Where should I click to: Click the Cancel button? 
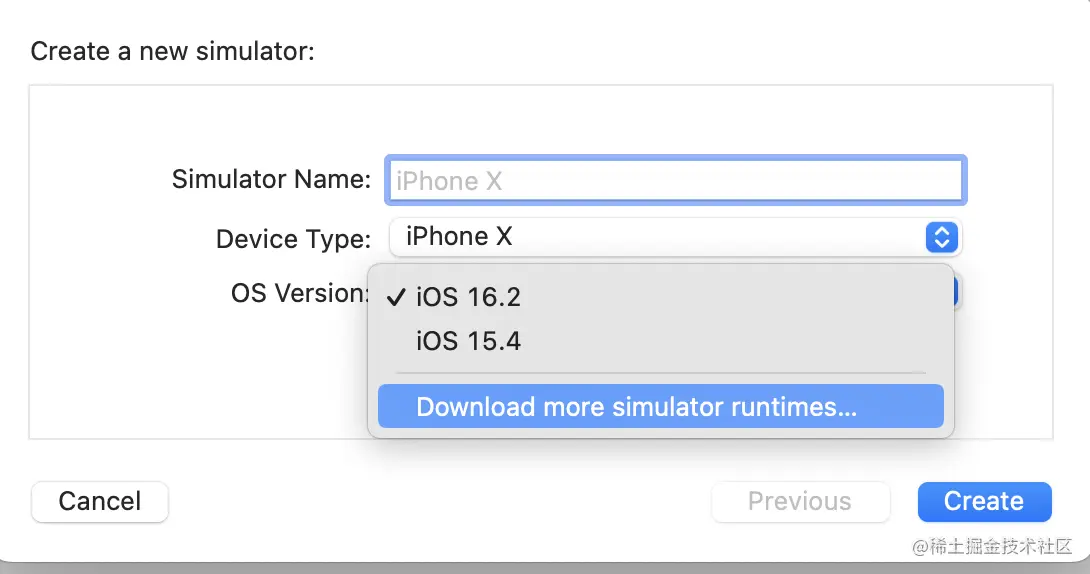pyautogui.click(x=100, y=501)
